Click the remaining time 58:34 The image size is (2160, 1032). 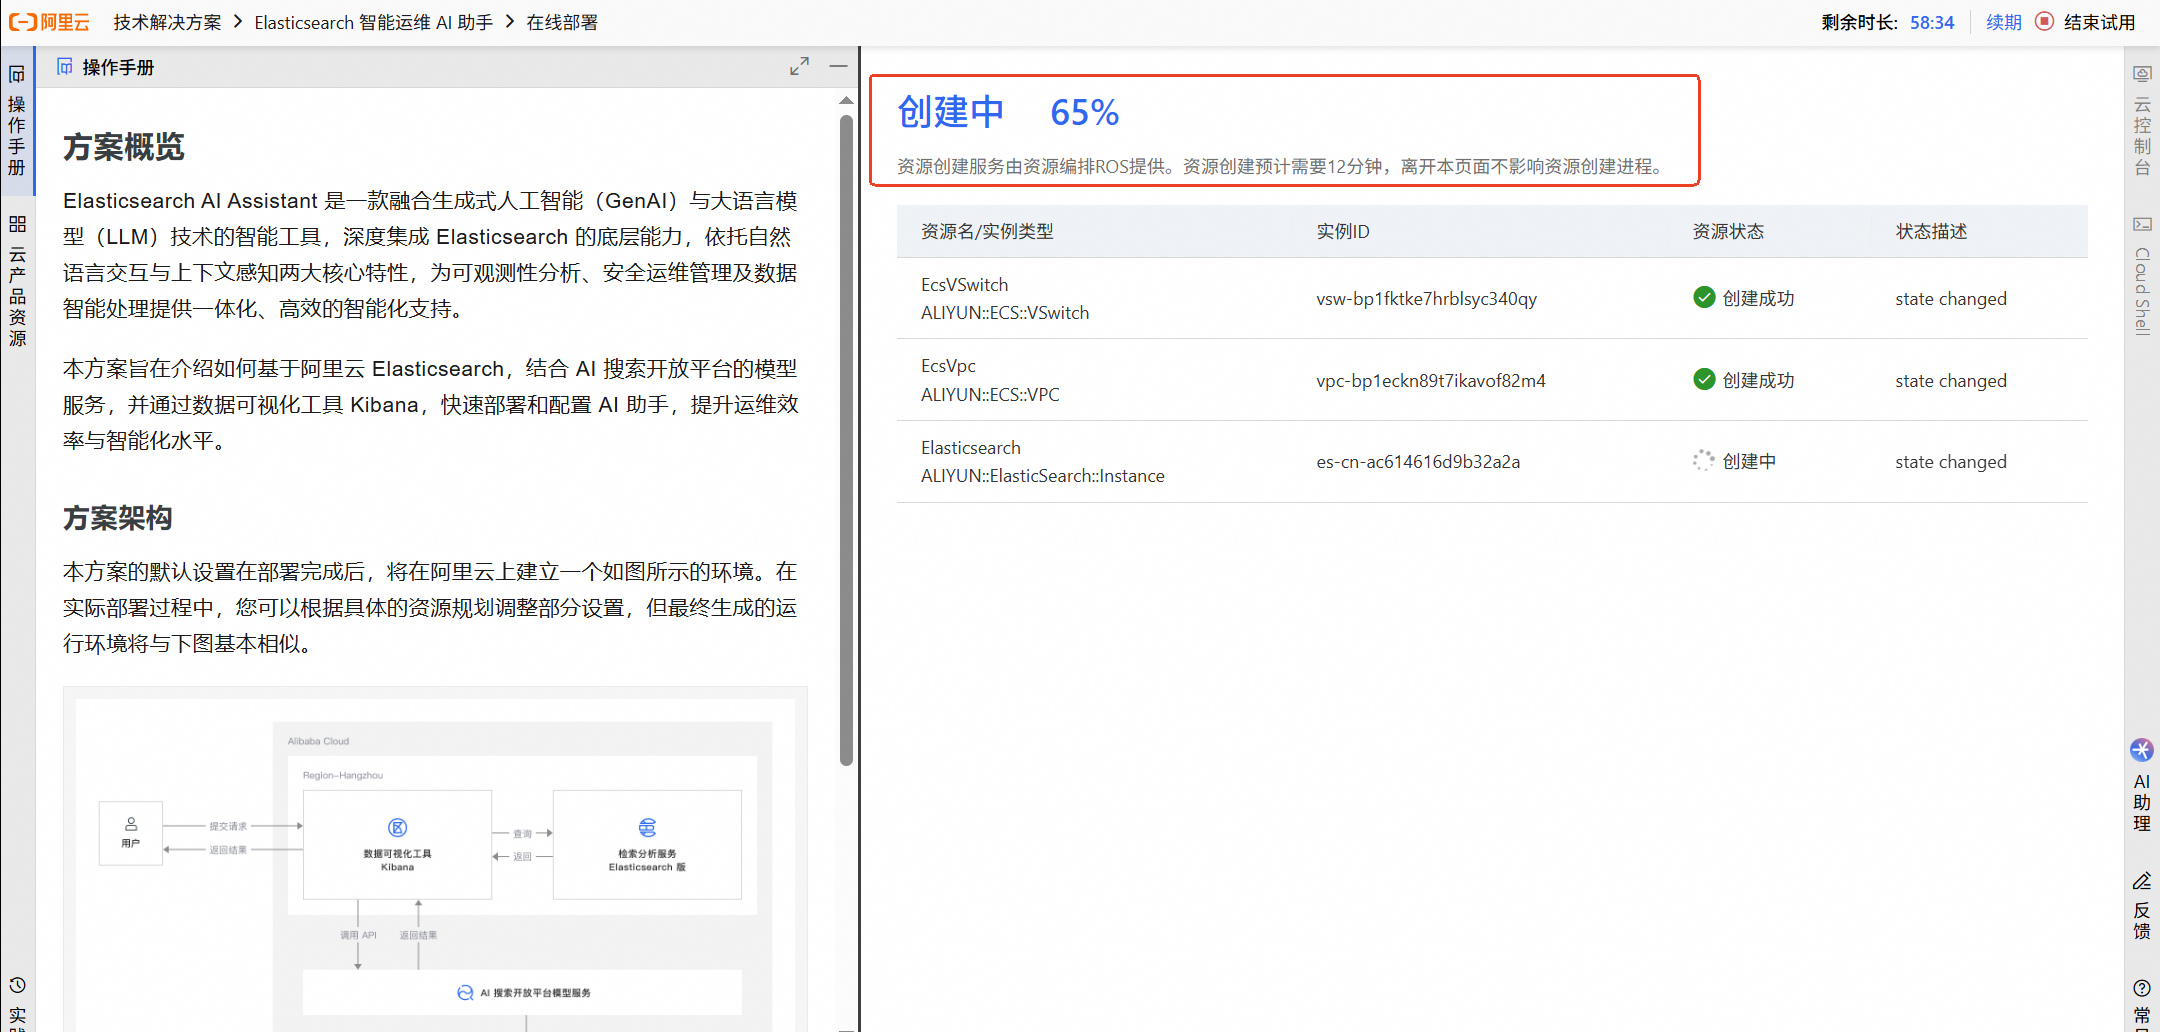[1932, 22]
